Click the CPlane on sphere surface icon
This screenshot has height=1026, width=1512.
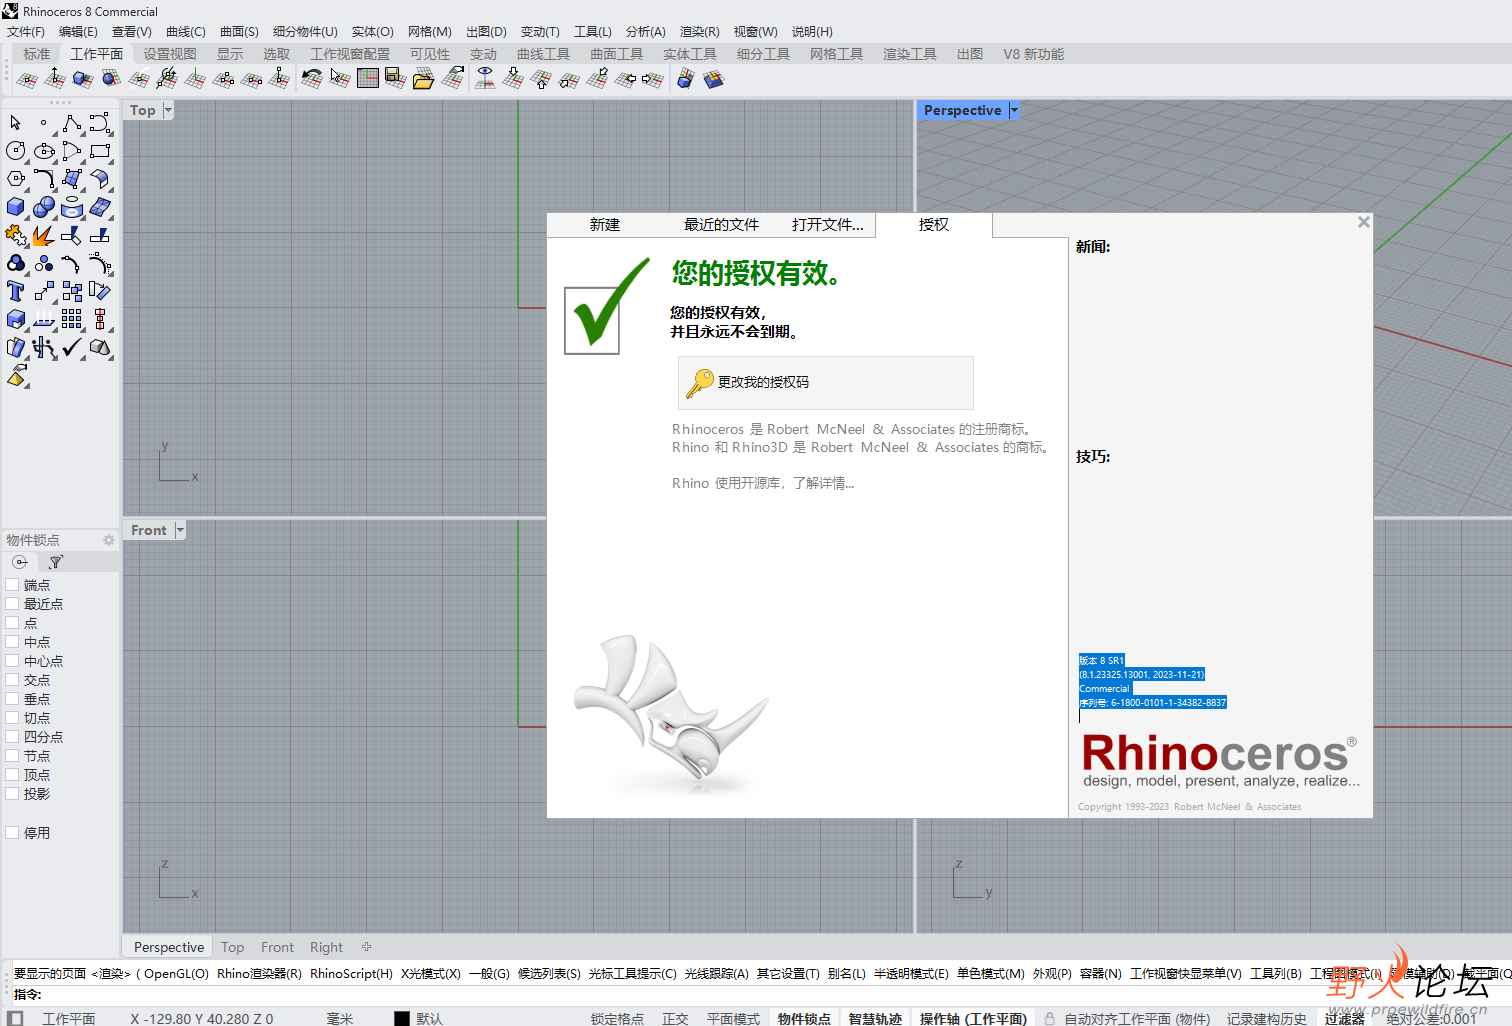click(x=111, y=79)
